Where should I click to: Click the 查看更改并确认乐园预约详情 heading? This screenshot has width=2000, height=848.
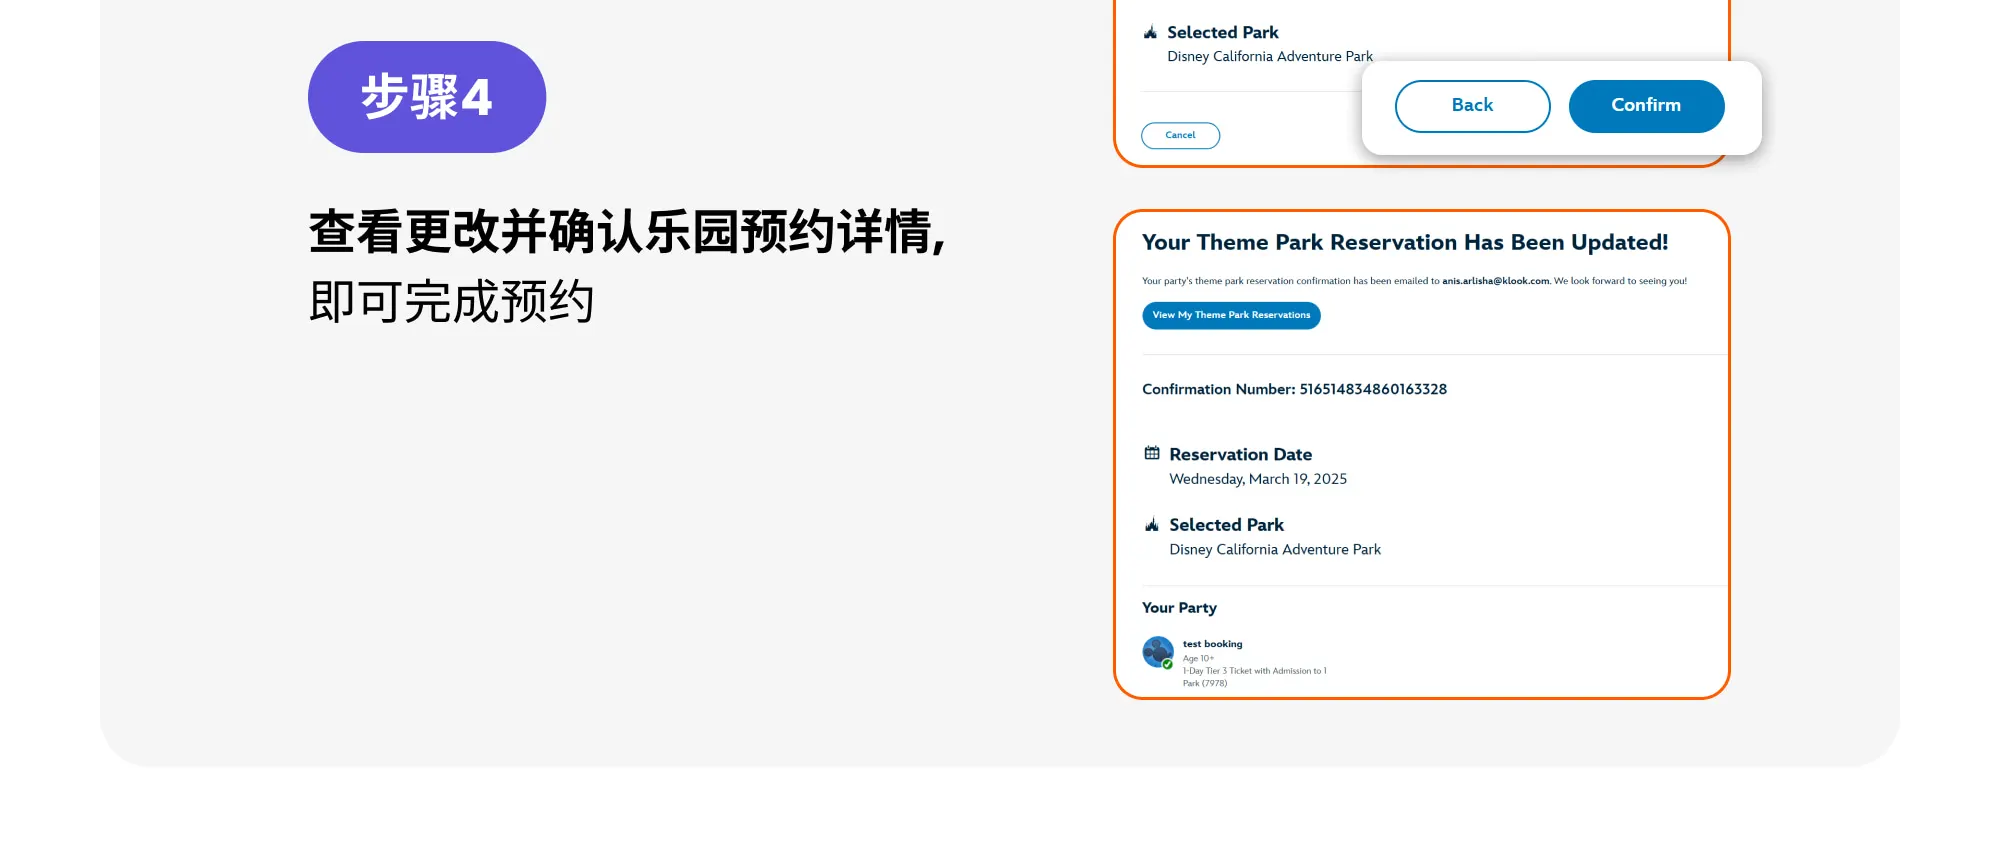point(626,232)
